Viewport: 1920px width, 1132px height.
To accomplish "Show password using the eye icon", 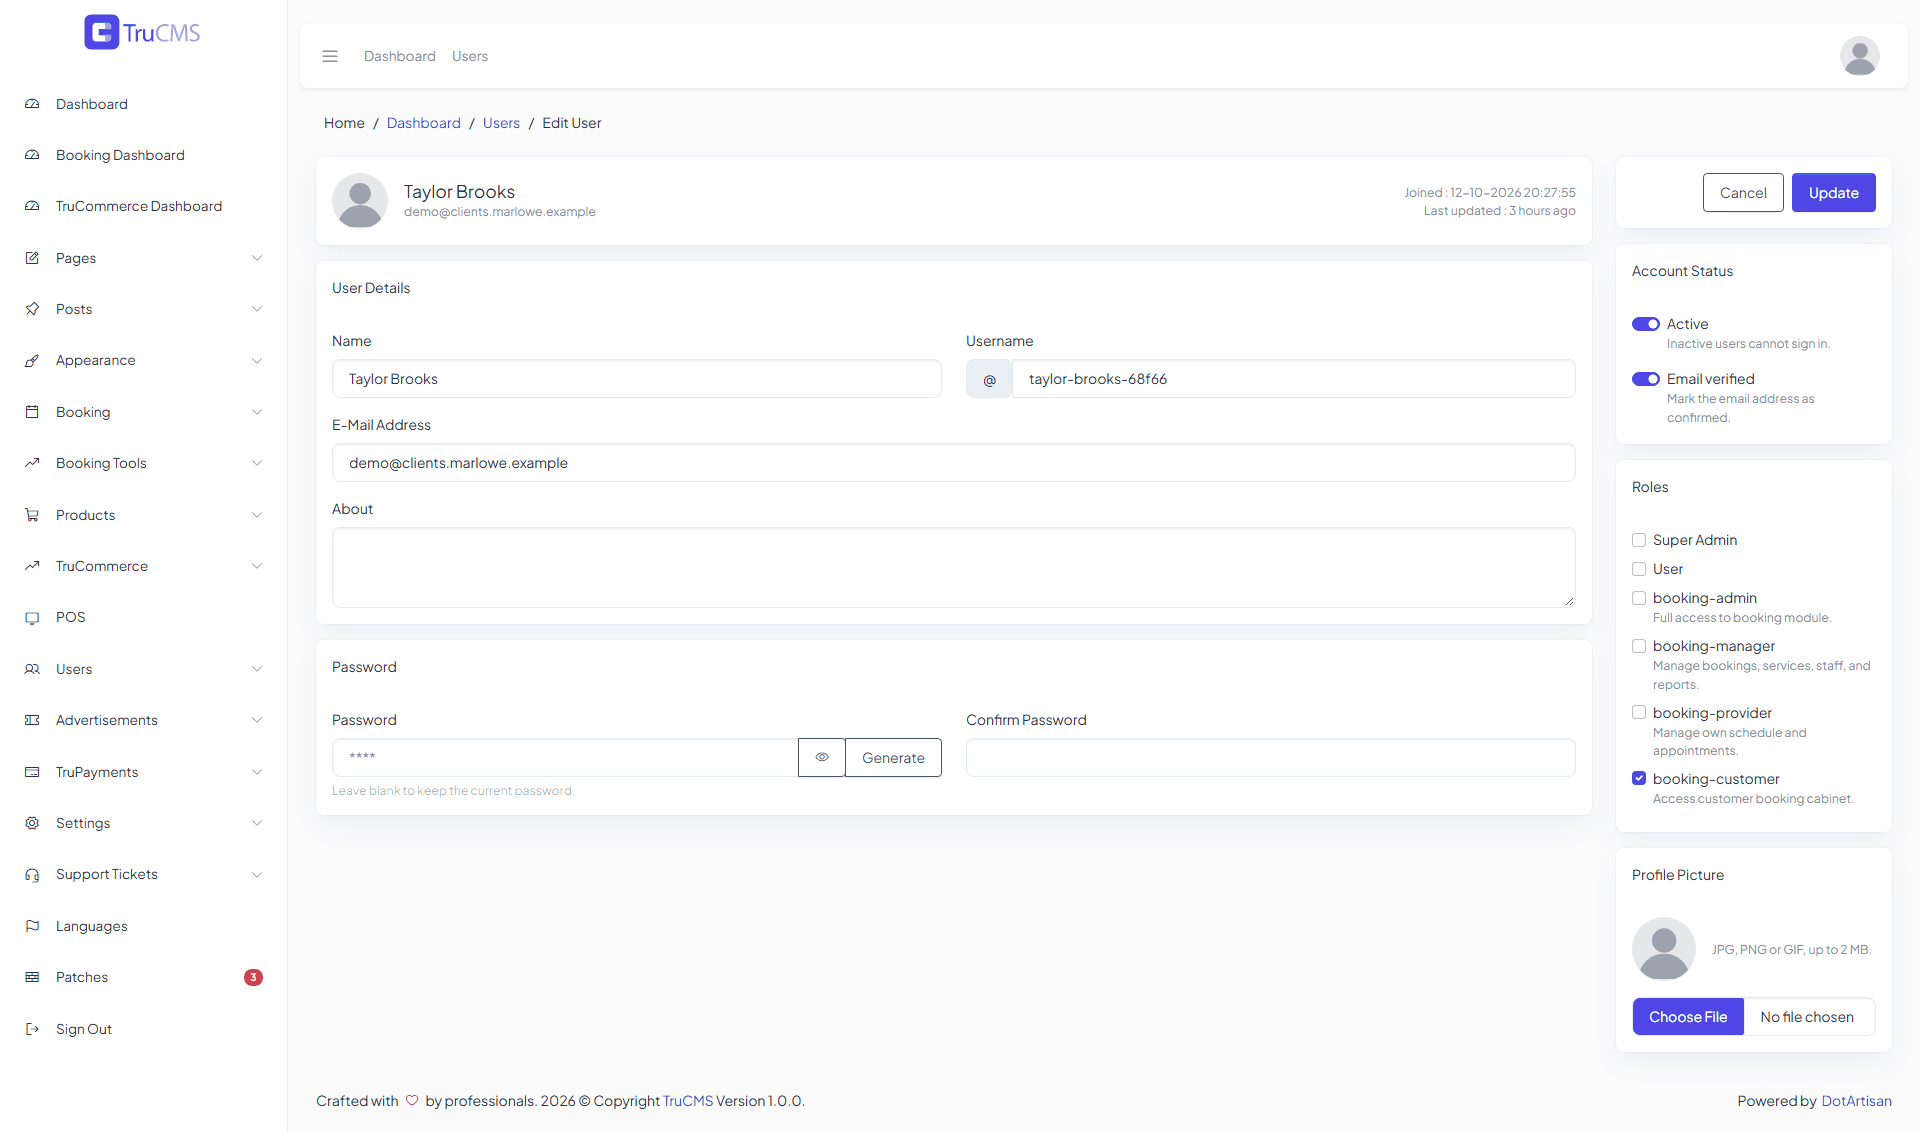I will [x=822, y=758].
